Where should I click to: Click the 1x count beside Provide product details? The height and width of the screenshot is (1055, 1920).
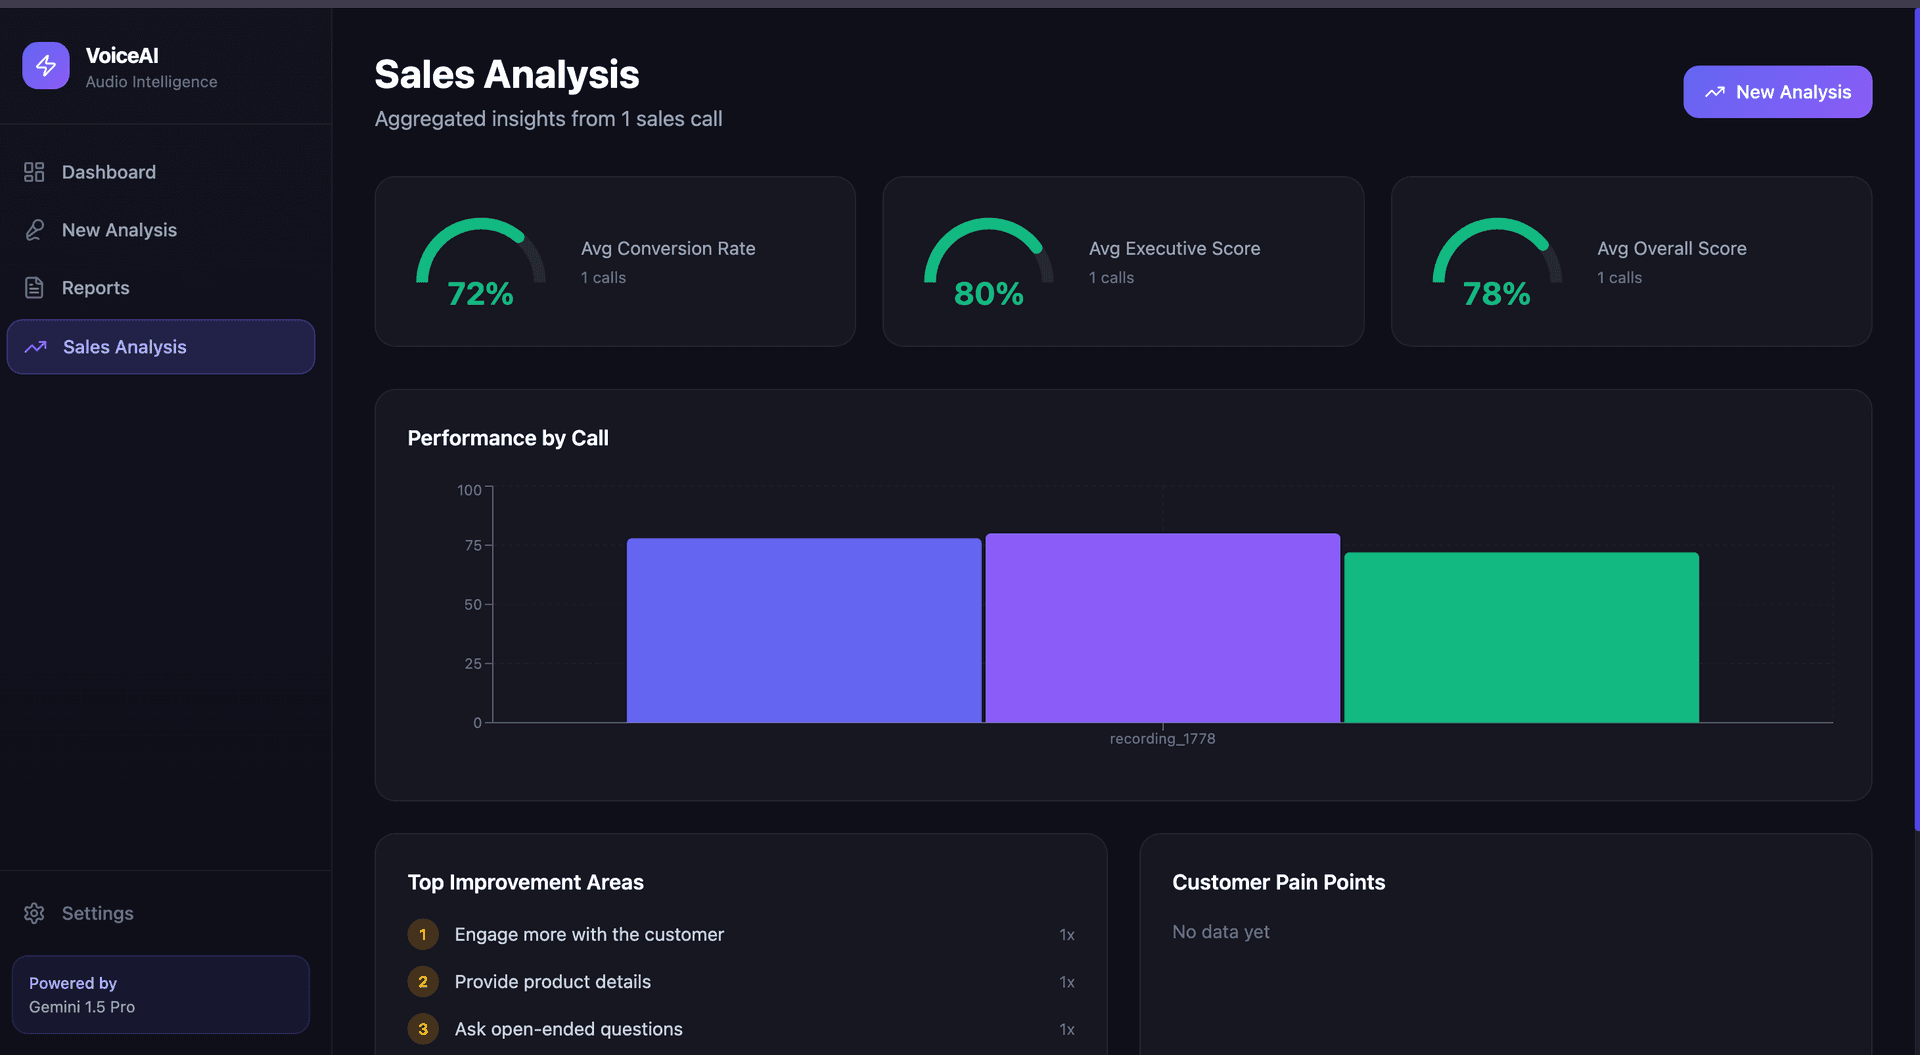1067,982
